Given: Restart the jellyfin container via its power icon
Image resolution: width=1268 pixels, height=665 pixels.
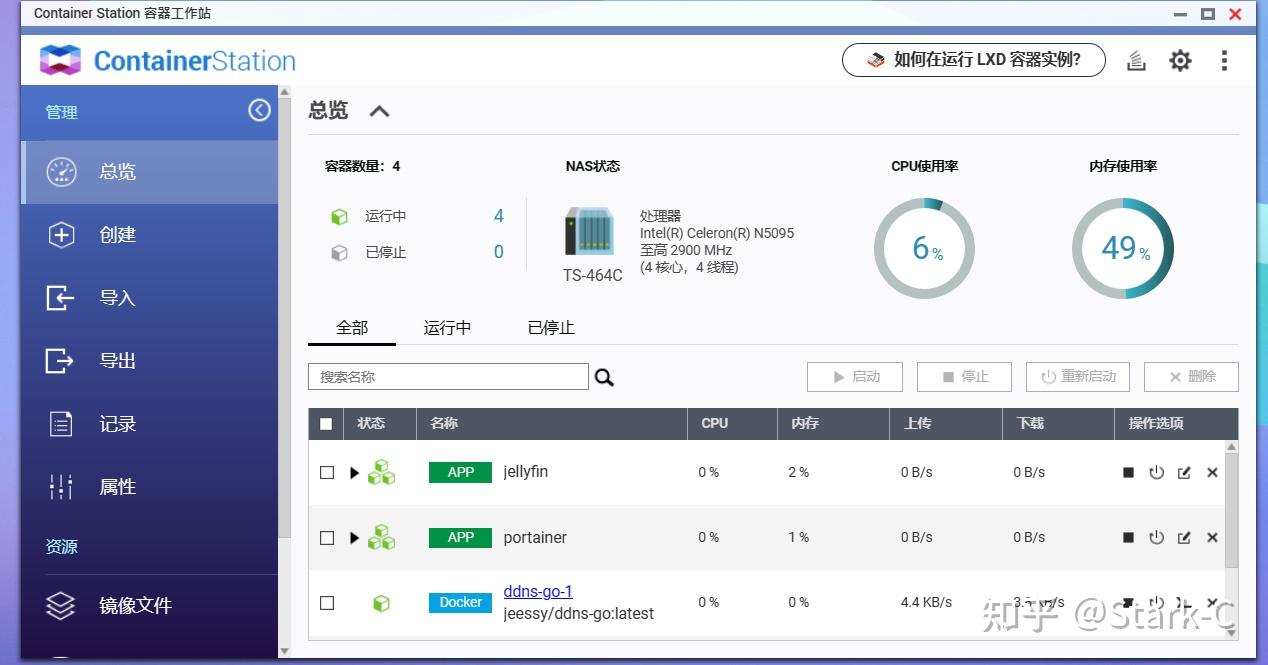Looking at the screenshot, I should (x=1157, y=472).
